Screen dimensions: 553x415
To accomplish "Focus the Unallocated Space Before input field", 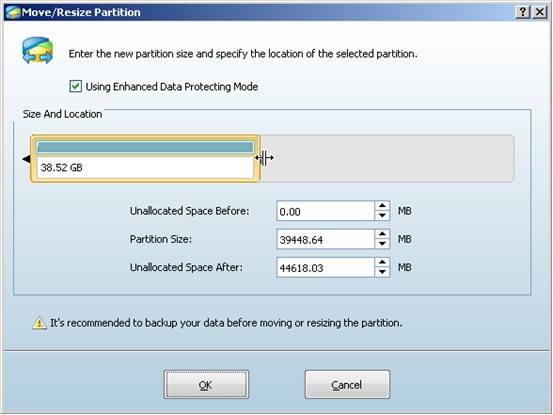I will 325,211.
